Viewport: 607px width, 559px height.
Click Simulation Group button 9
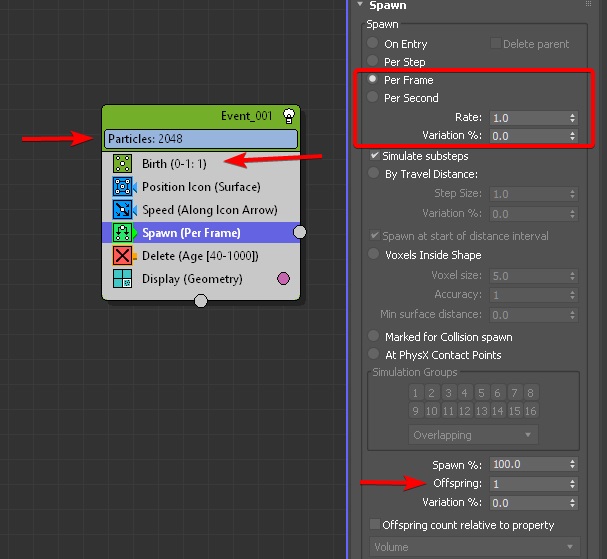point(415,410)
